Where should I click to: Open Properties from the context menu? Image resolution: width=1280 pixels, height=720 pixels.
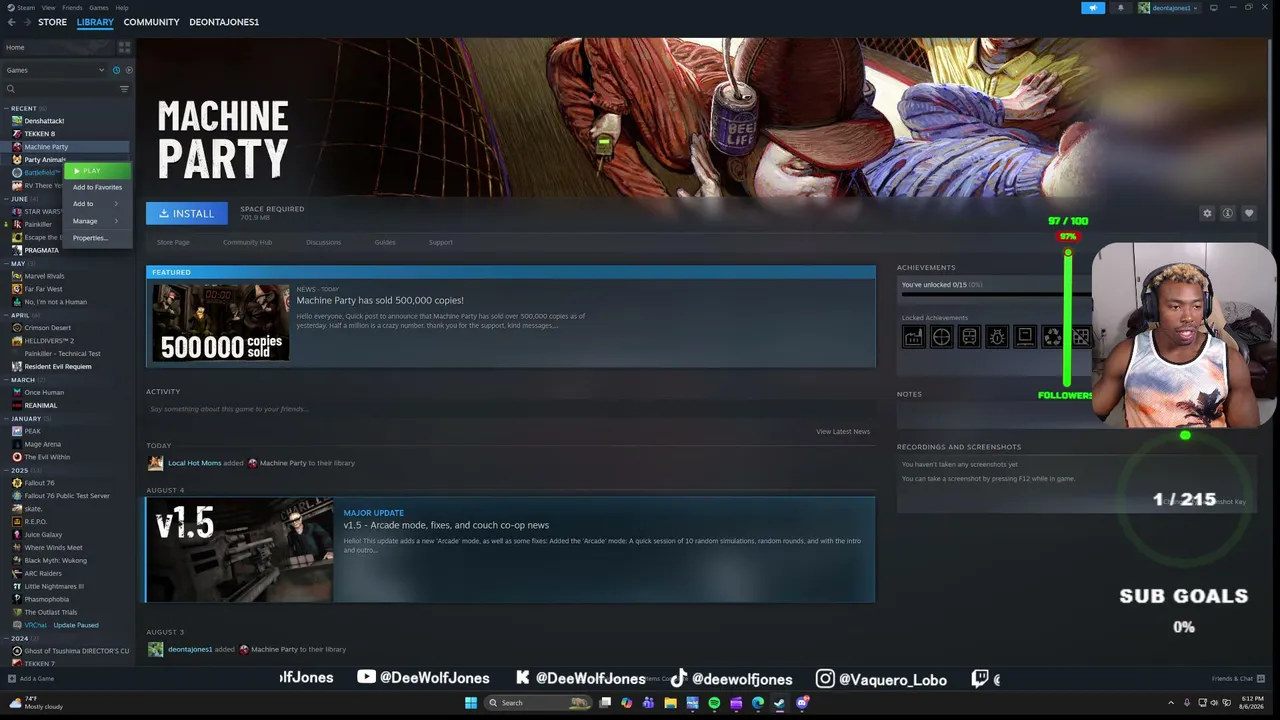click(x=98, y=238)
